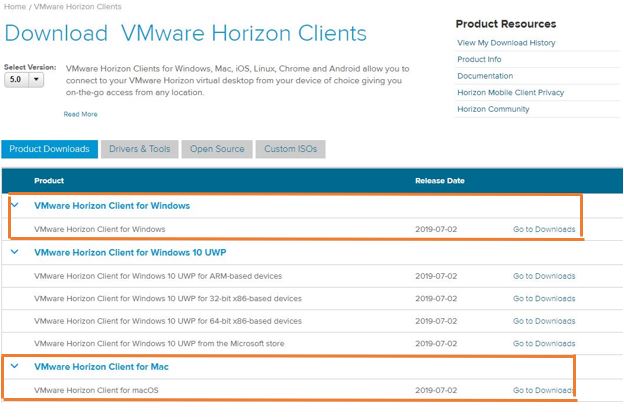Select the VMware Horizon Client for macOS row text
Image resolution: width=624 pixels, height=418 pixels.
click(x=96, y=390)
